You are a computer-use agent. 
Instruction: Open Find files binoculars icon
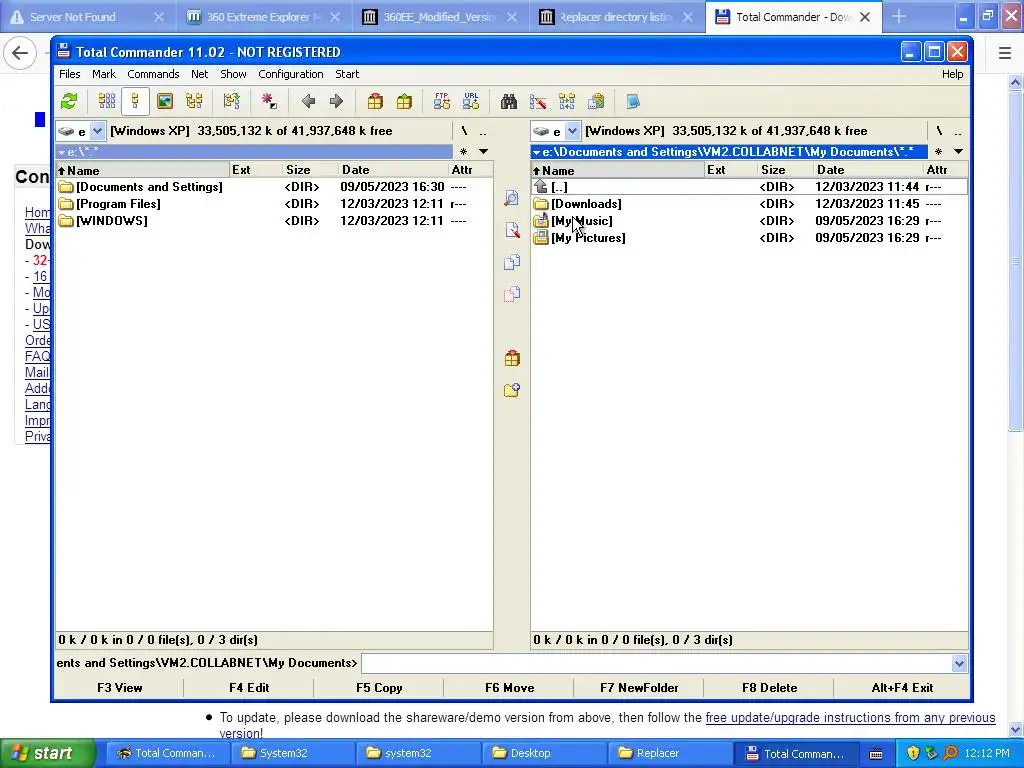[509, 101]
